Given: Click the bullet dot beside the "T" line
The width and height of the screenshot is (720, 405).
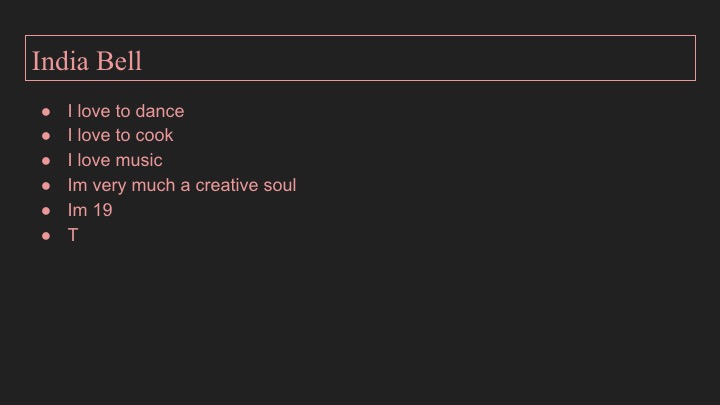Looking at the screenshot, I should [x=46, y=236].
